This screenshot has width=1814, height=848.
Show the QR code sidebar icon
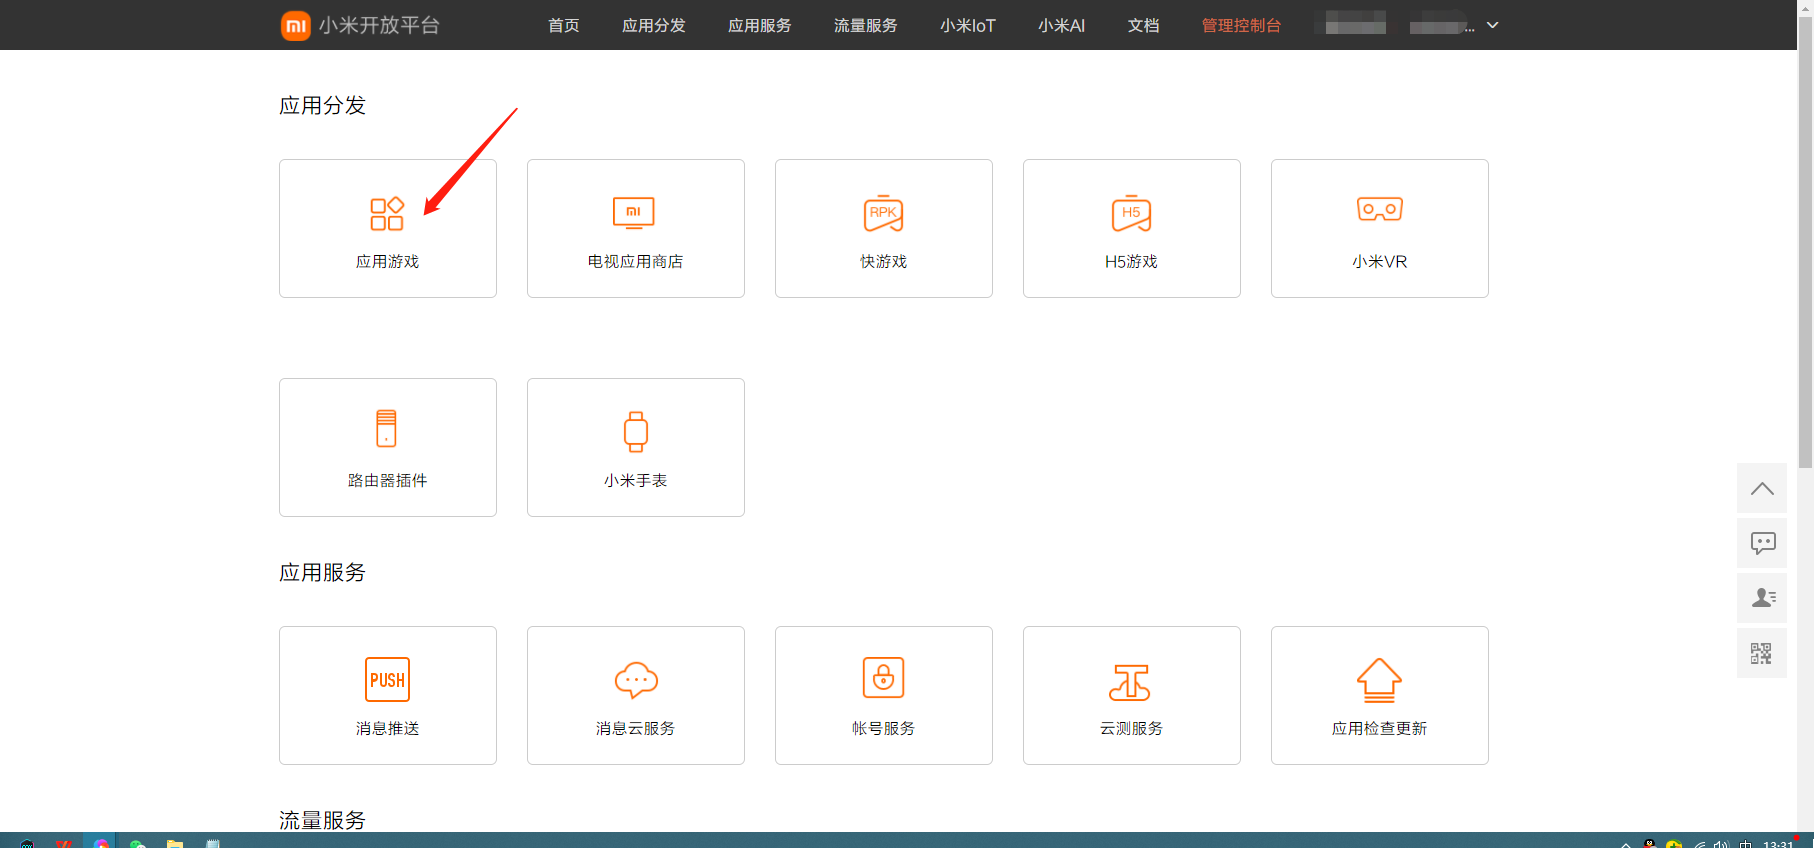[x=1762, y=653]
